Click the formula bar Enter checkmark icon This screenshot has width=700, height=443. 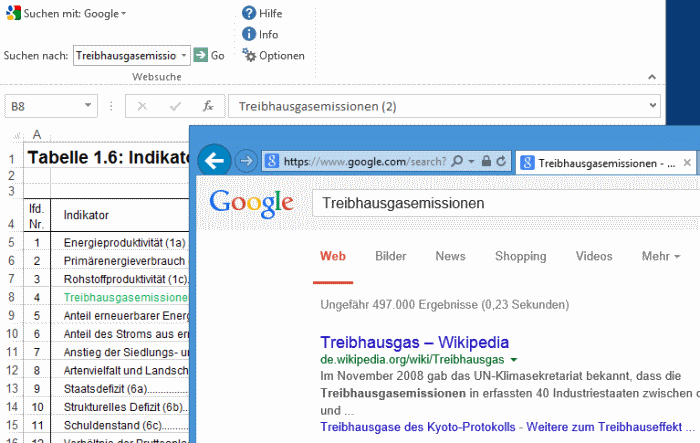(x=175, y=106)
